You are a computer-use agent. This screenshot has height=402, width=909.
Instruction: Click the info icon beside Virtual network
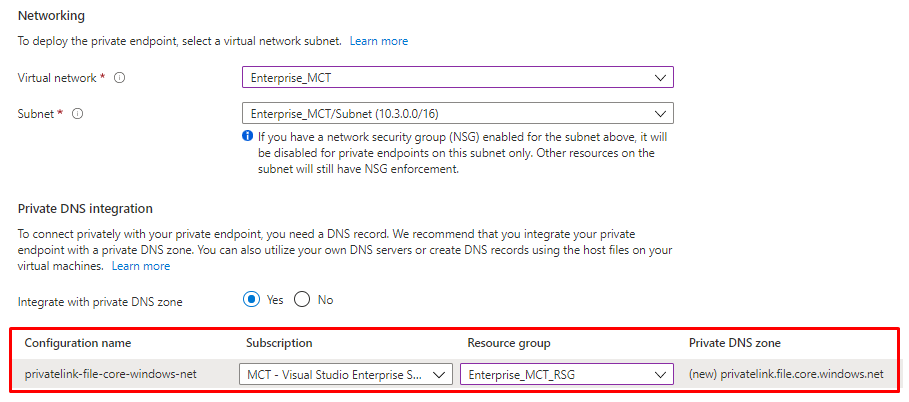click(120, 78)
